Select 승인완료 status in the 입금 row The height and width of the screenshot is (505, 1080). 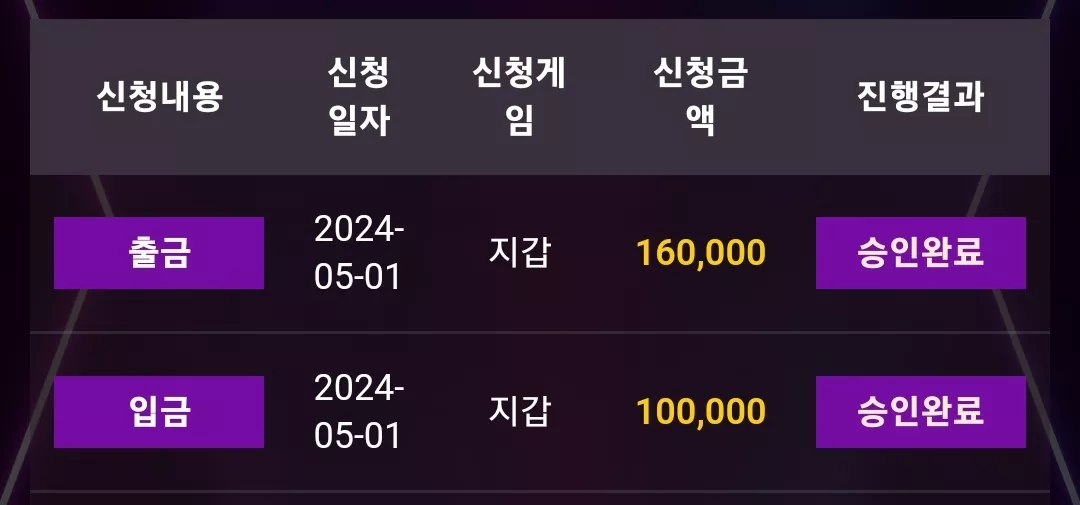click(x=921, y=412)
